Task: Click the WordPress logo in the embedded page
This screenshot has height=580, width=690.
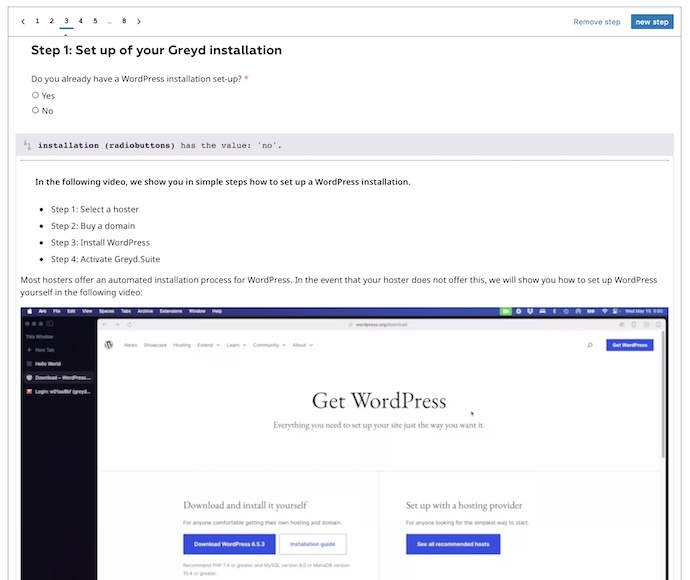Action: [x=109, y=345]
